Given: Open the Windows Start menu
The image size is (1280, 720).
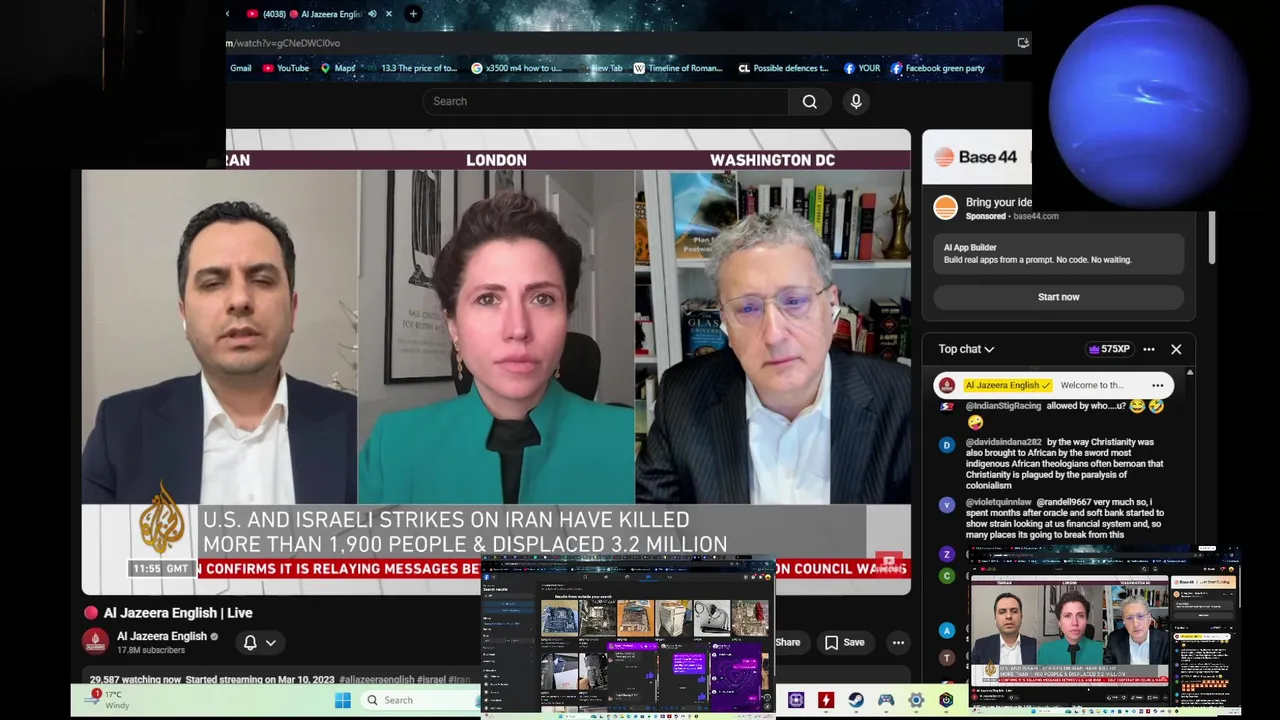Looking at the screenshot, I should click(x=343, y=700).
